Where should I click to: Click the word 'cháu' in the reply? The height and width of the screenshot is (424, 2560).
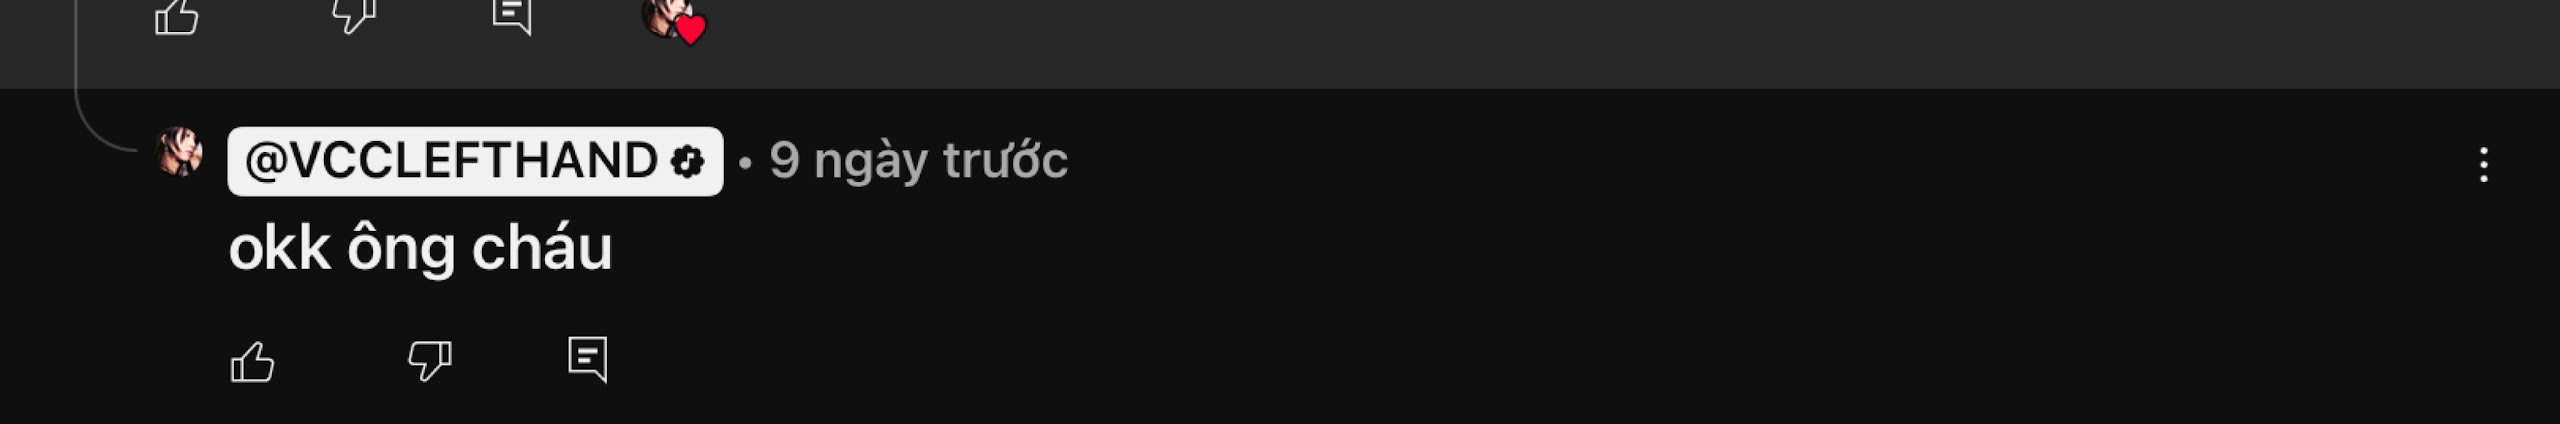[x=542, y=246]
